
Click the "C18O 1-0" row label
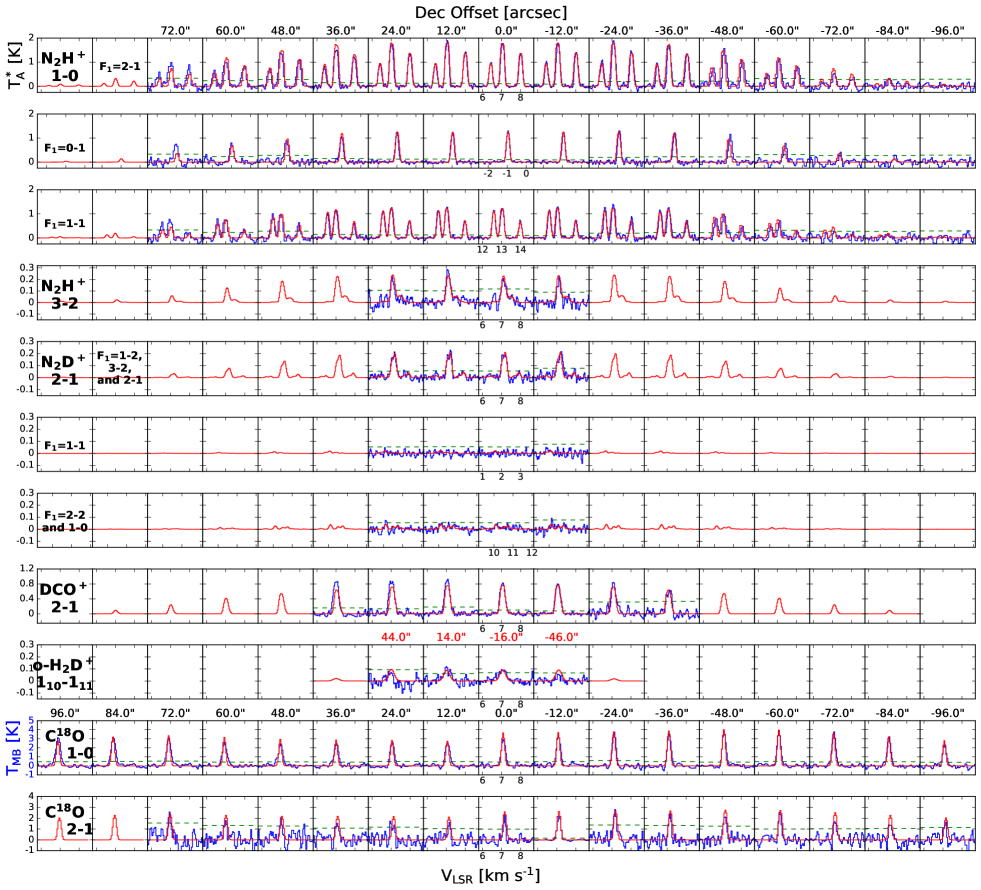[69, 744]
